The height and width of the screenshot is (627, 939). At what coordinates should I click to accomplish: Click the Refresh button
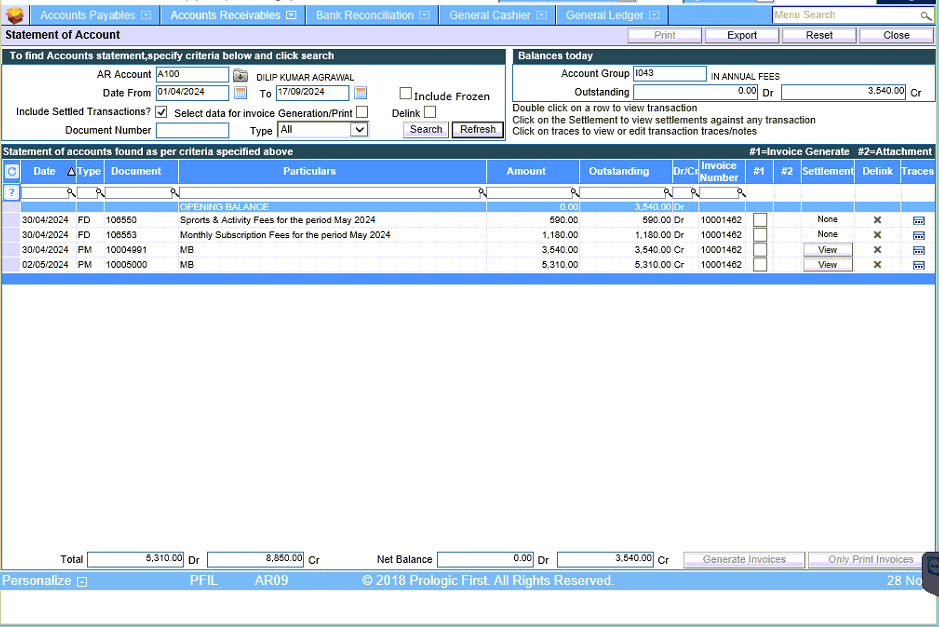478,129
